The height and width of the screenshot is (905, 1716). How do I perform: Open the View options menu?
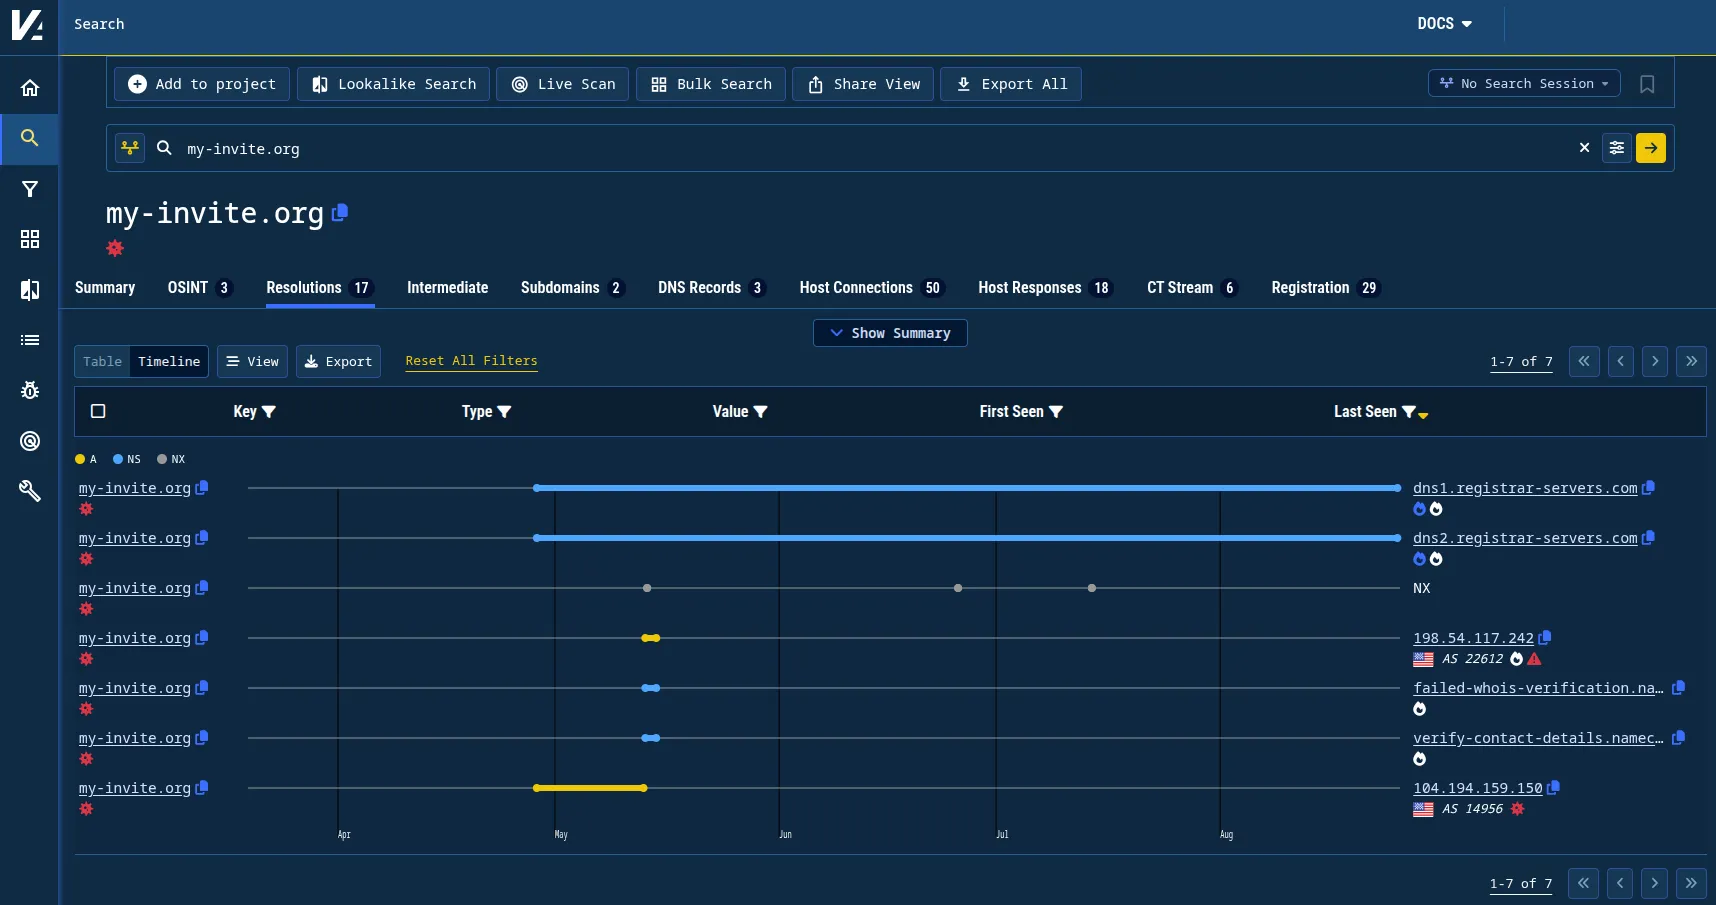252,361
